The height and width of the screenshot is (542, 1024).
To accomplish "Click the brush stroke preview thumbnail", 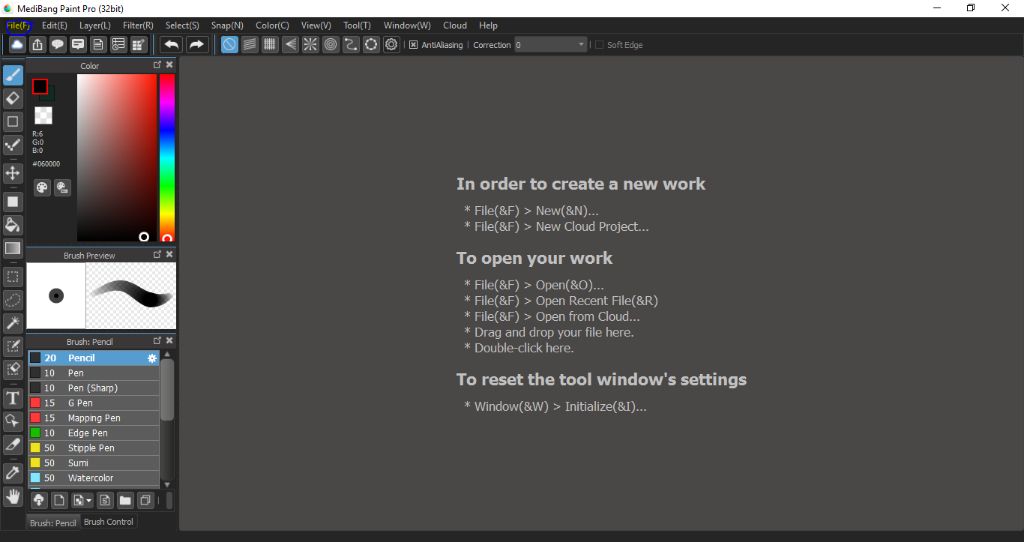I will (131, 296).
